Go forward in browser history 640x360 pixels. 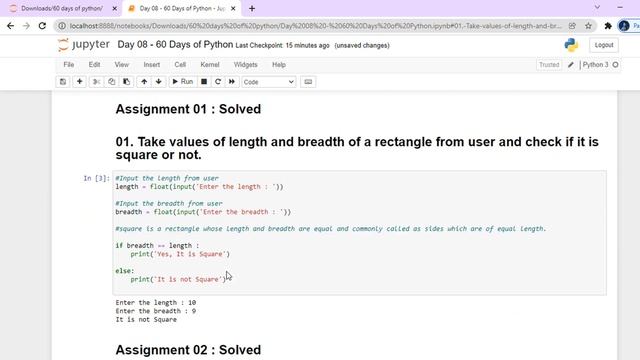26,26
